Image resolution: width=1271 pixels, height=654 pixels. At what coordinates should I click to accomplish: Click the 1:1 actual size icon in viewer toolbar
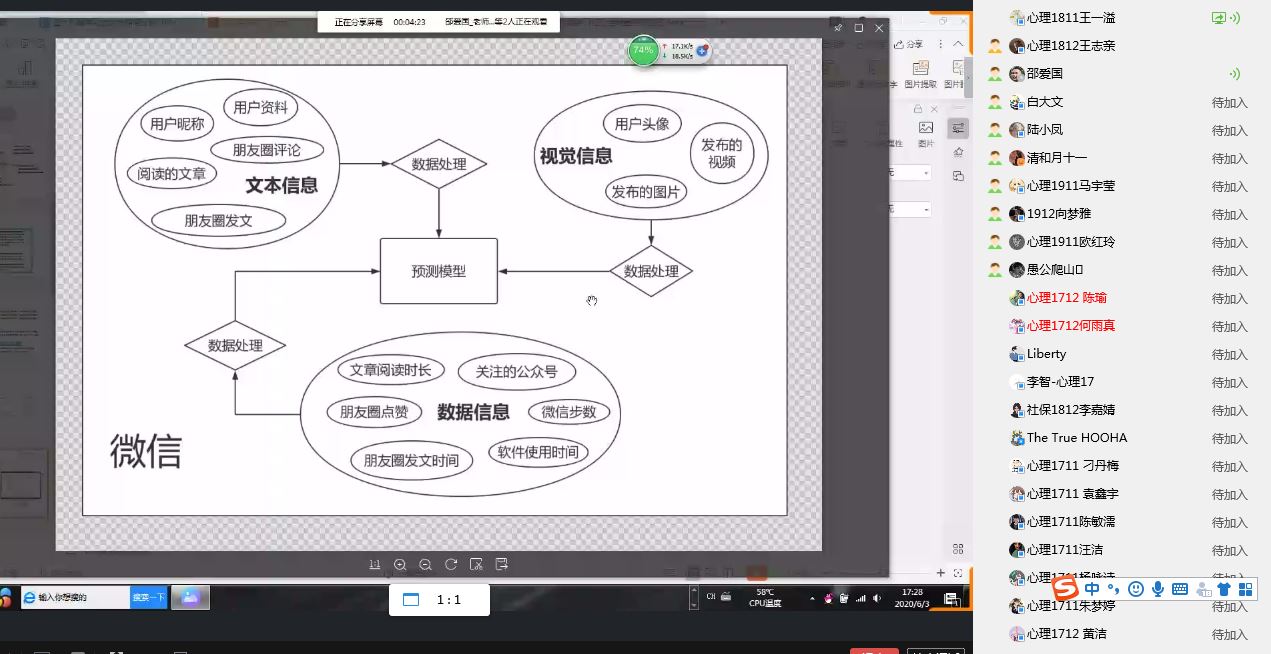click(375, 565)
